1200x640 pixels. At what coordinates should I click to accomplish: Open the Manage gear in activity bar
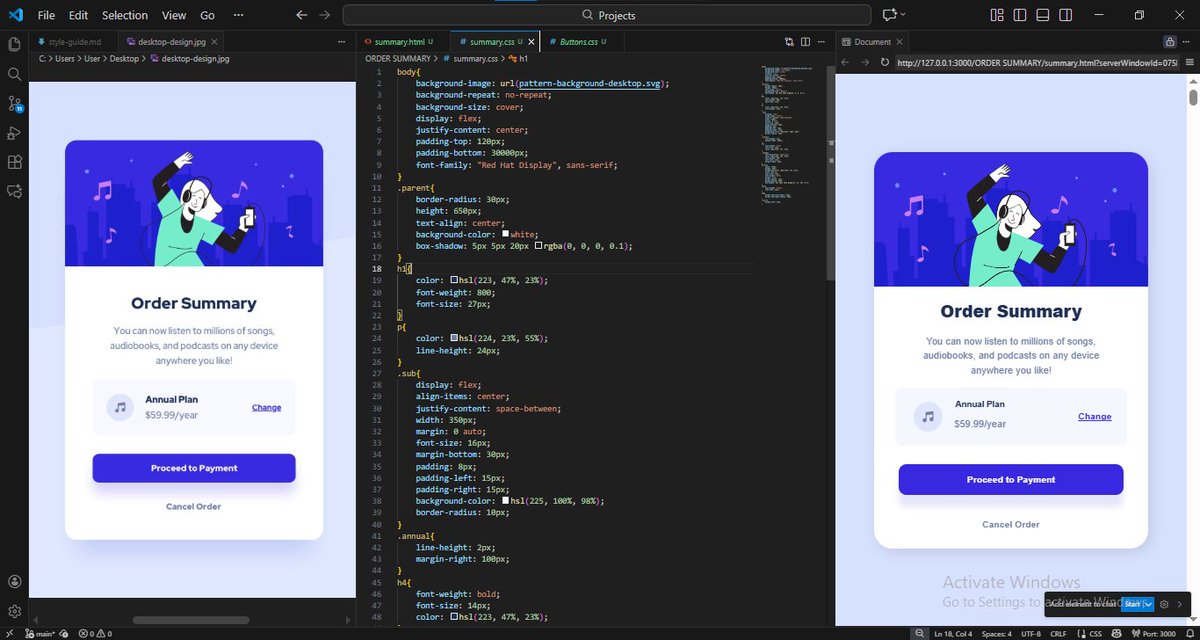tap(14, 611)
